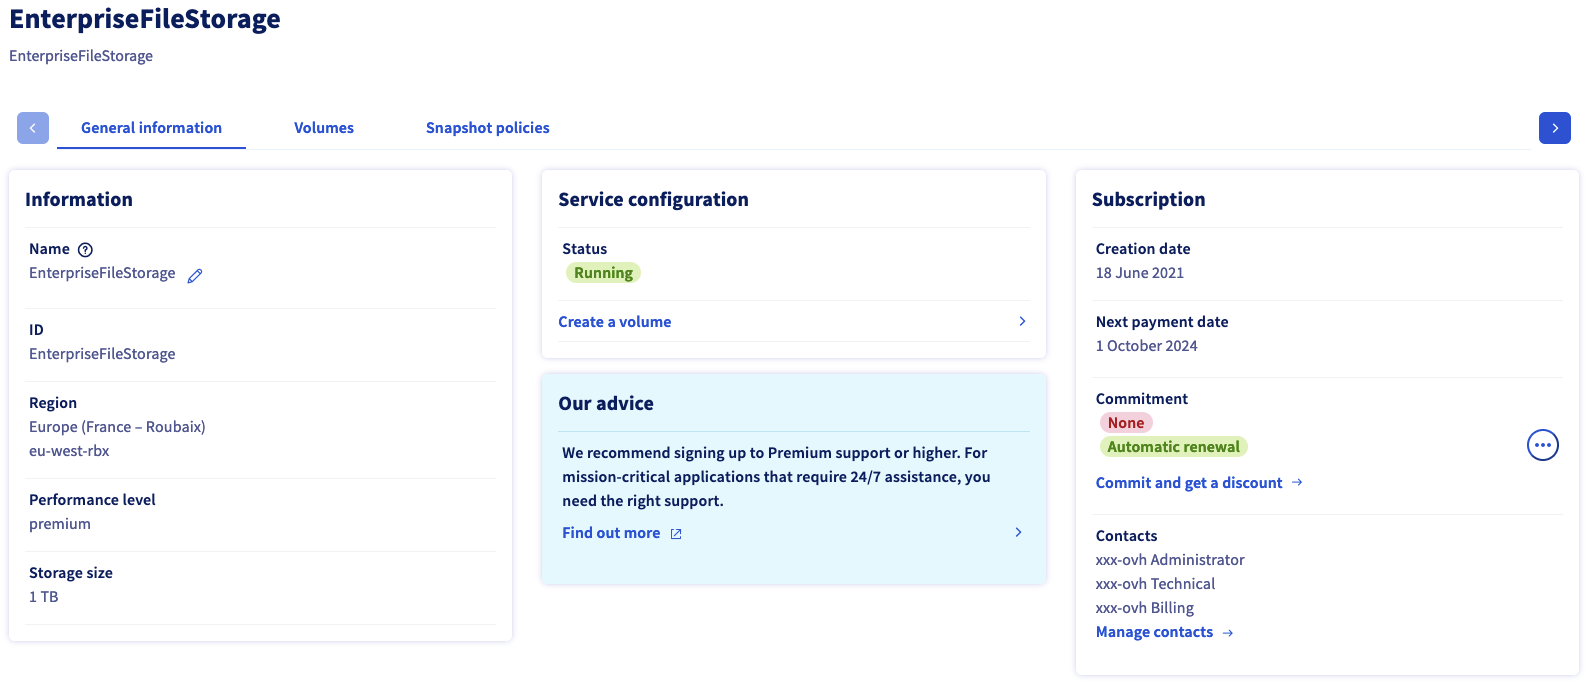Click the help icon beside Name
The width and height of the screenshot is (1595, 686).
pos(85,250)
